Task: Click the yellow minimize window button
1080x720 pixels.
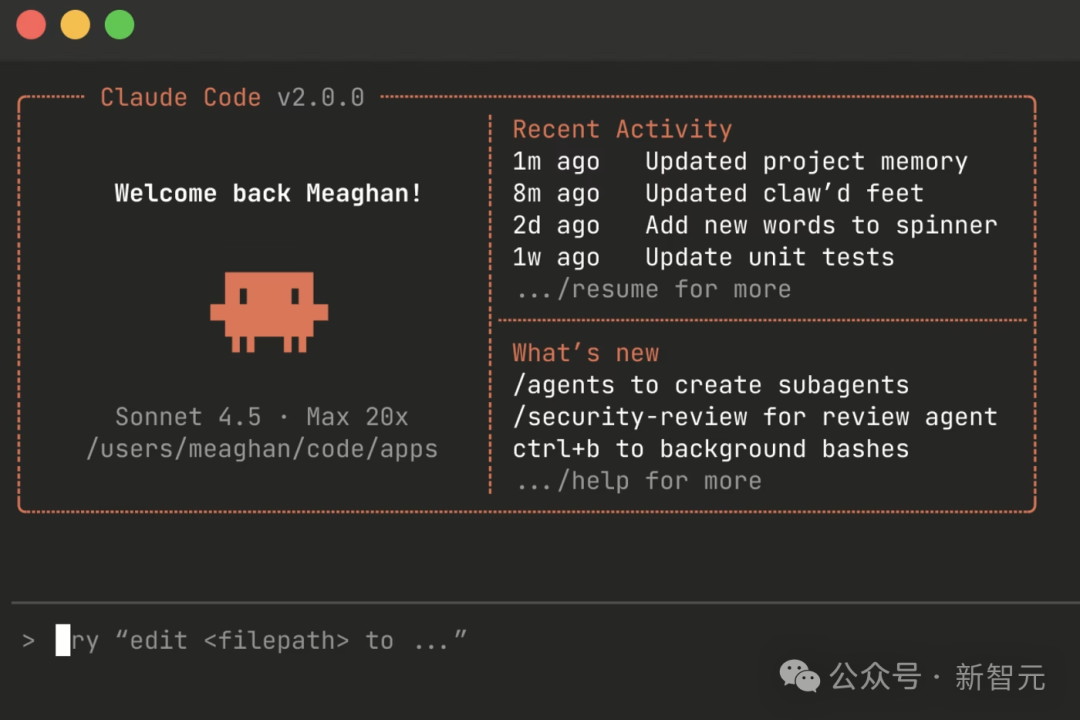Action: [x=75, y=25]
